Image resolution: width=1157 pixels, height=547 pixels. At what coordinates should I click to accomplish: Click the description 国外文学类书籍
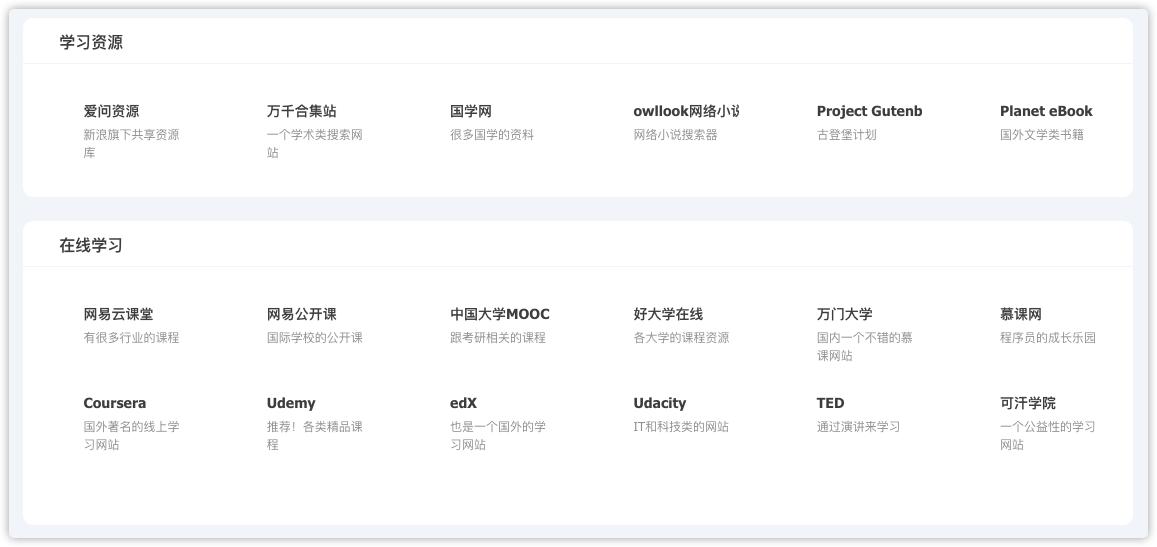pyautogui.click(x=1042, y=135)
